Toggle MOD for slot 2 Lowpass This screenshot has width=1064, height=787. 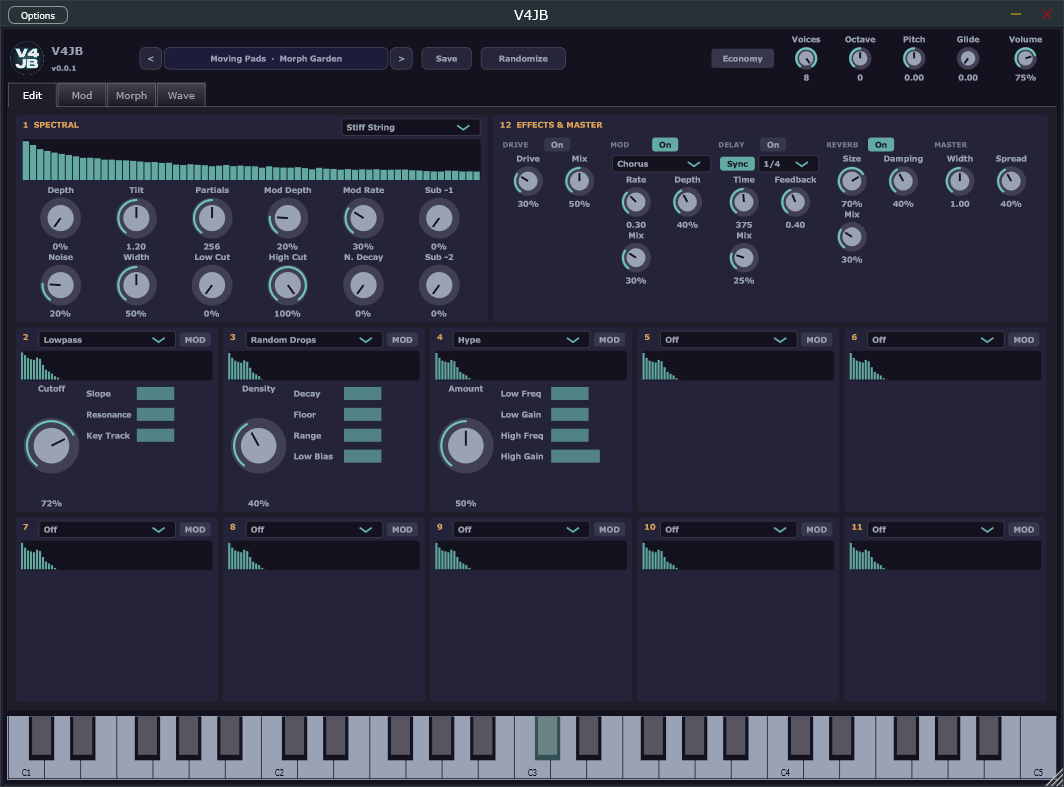(195, 340)
